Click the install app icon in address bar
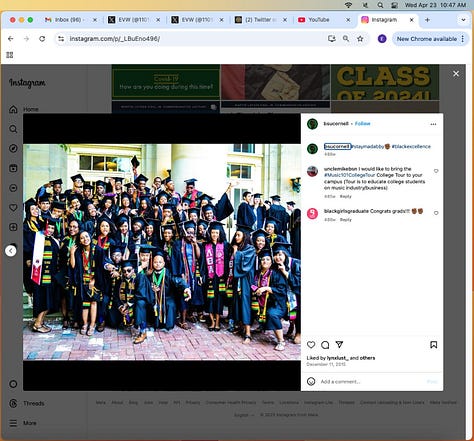Viewport: 474px width, 441px height. (332, 39)
